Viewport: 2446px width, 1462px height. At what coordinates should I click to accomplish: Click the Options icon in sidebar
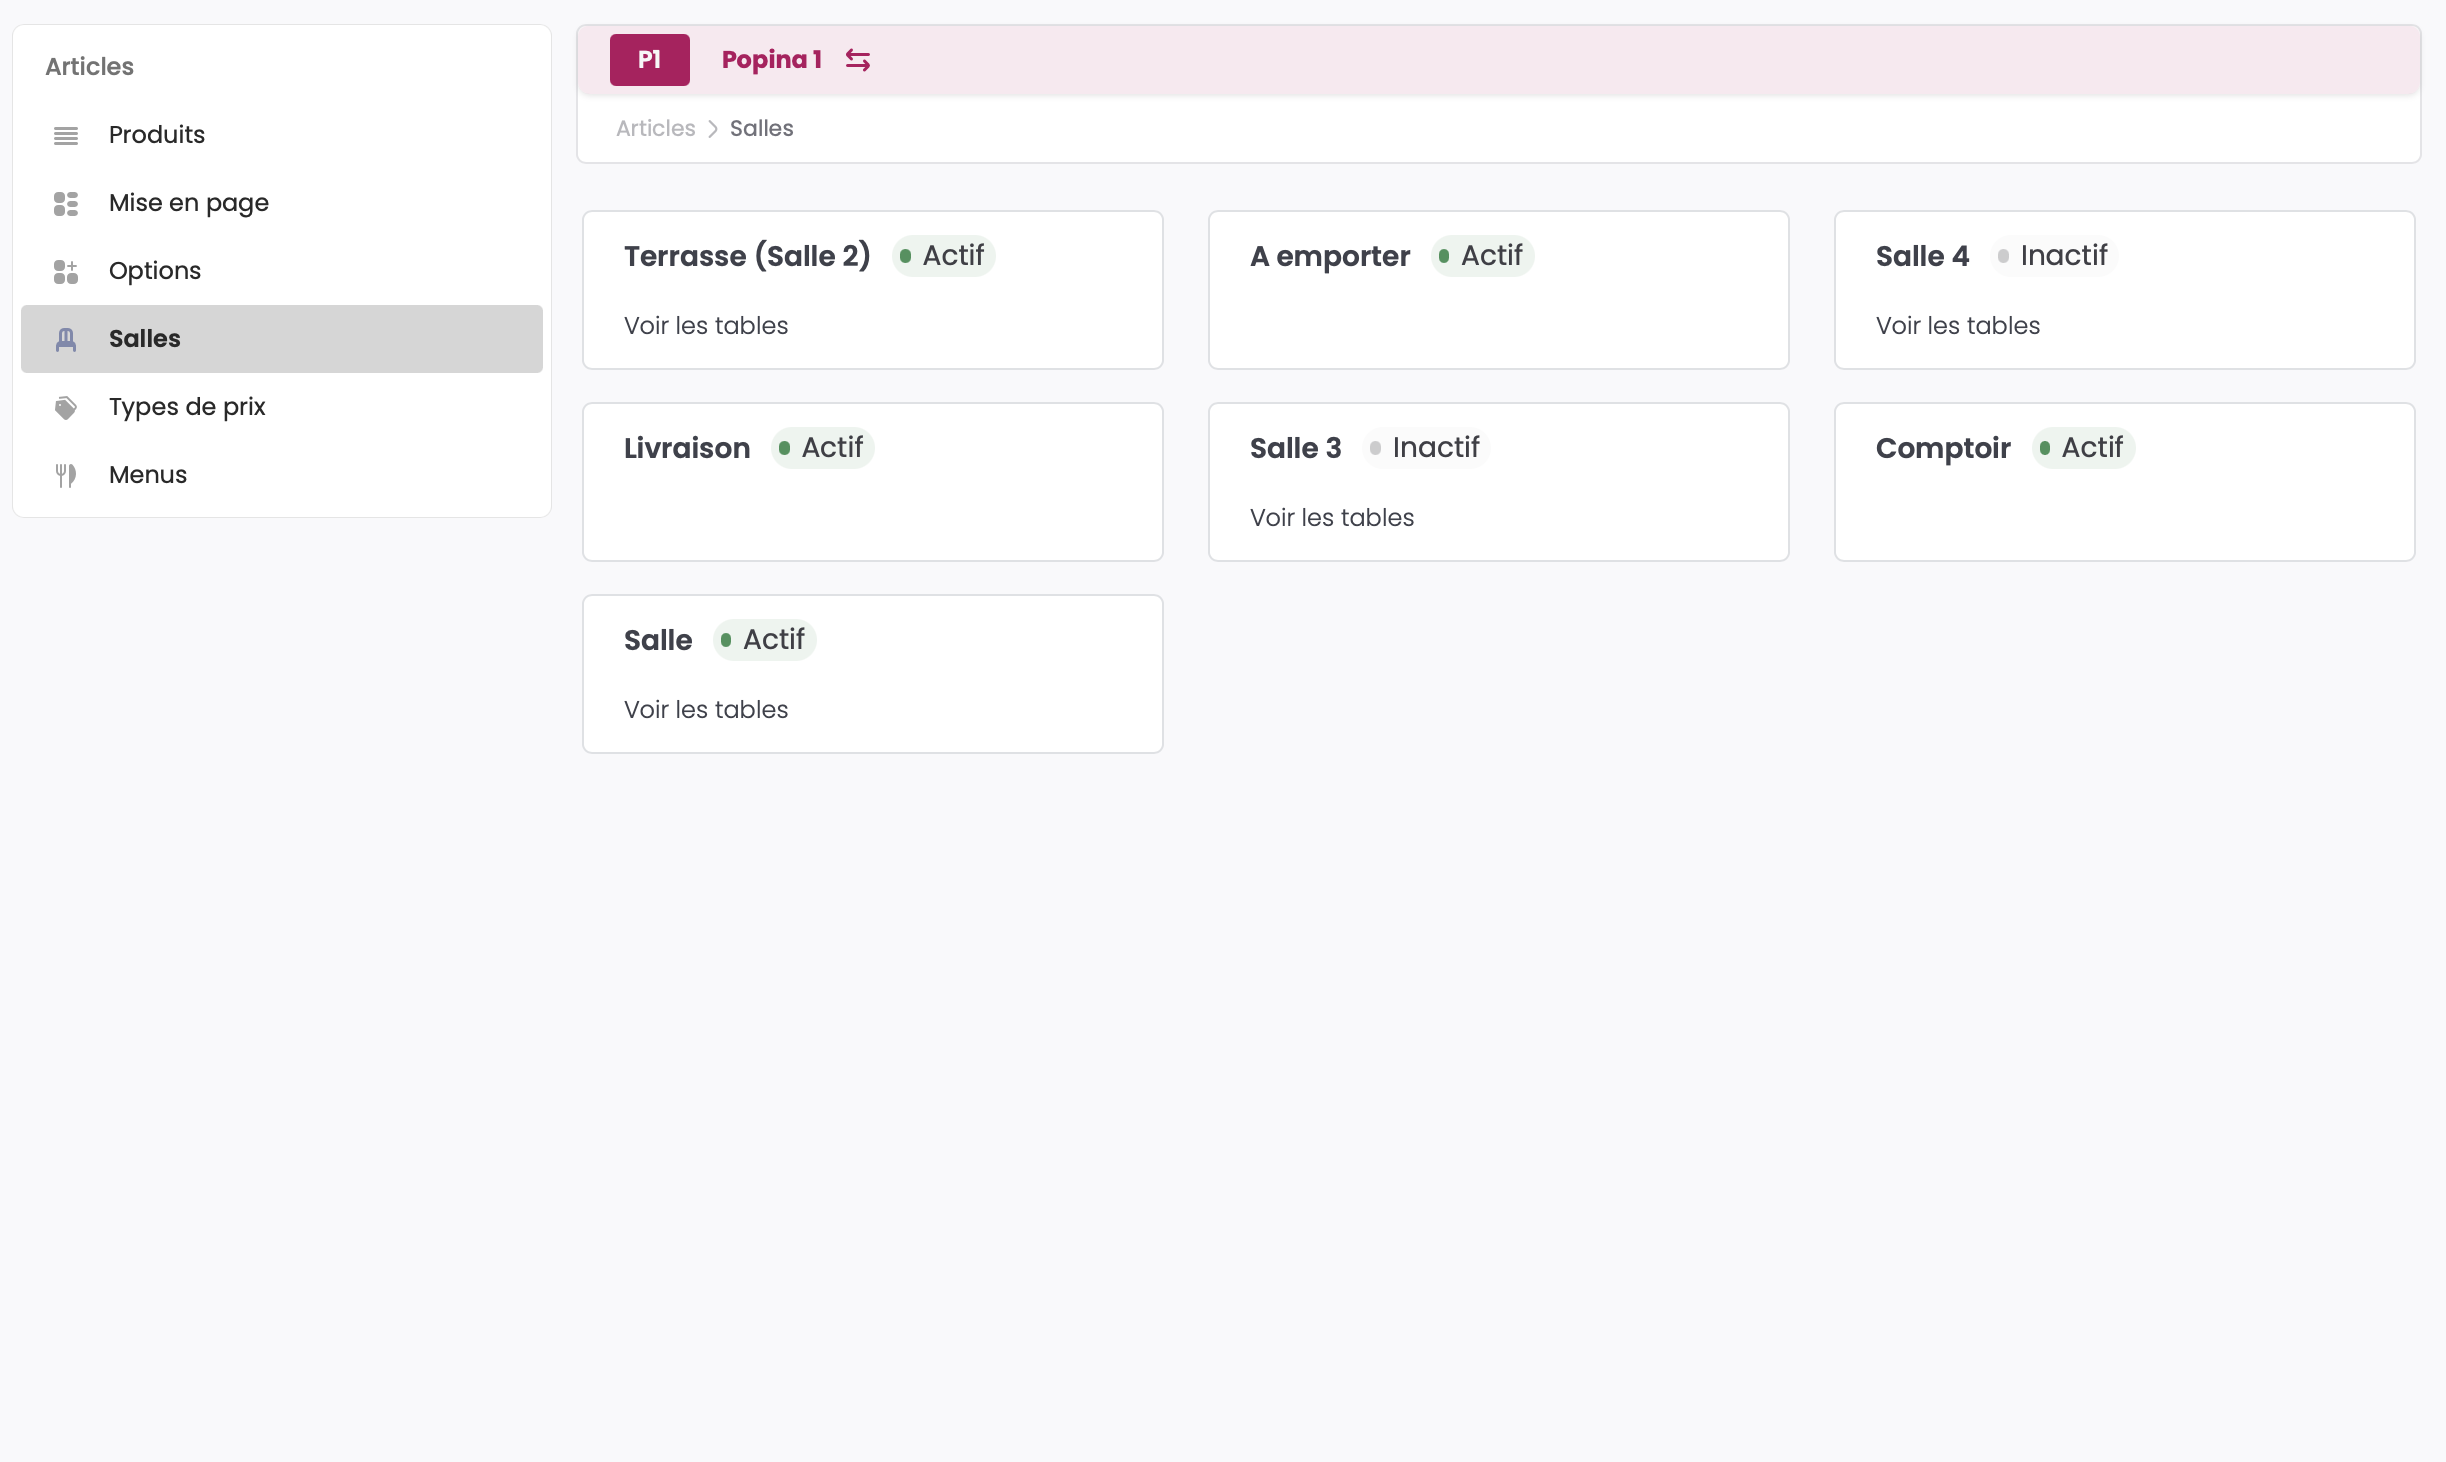66,271
